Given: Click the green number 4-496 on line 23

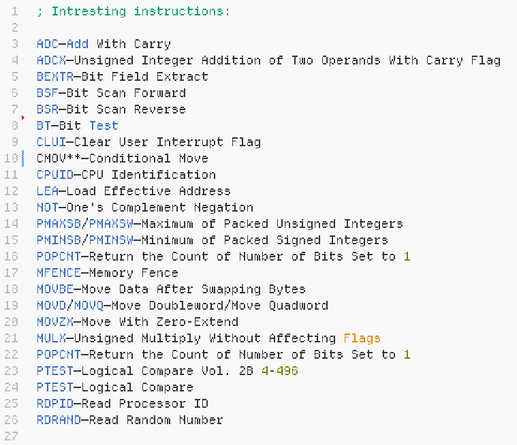Looking at the screenshot, I should click(280, 371).
